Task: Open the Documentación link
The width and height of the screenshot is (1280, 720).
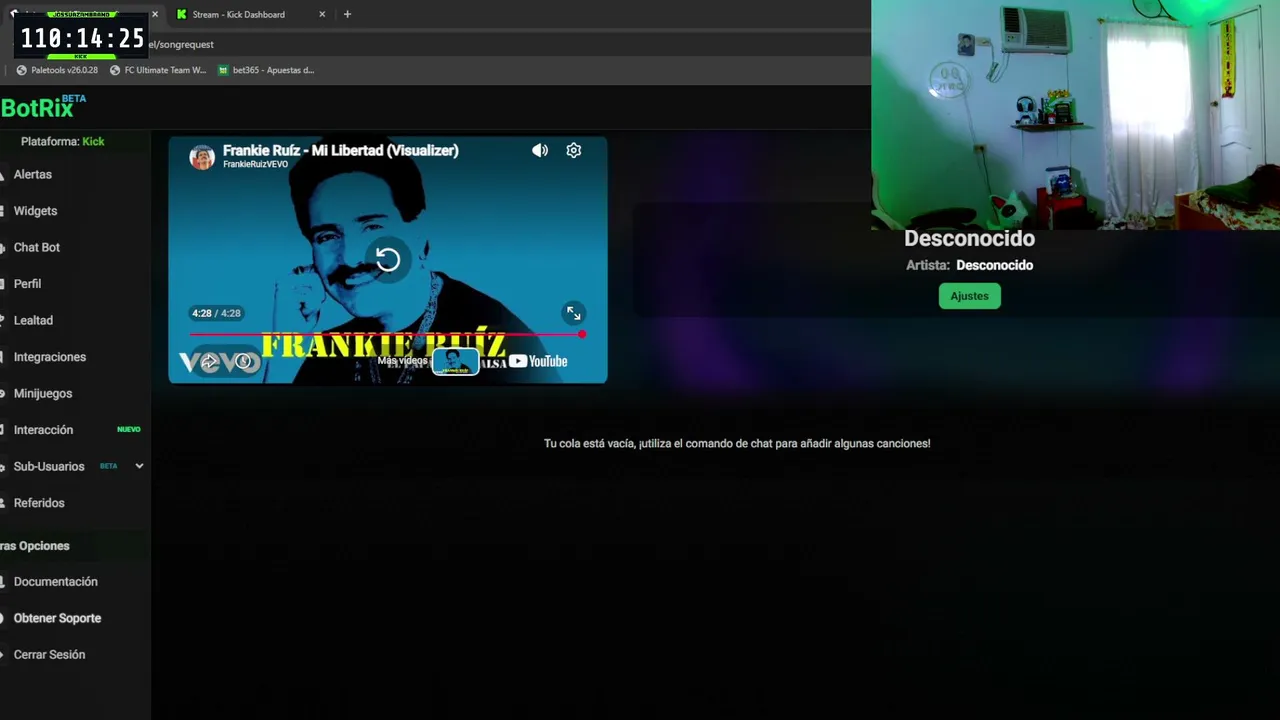Action: tap(56, 581)
